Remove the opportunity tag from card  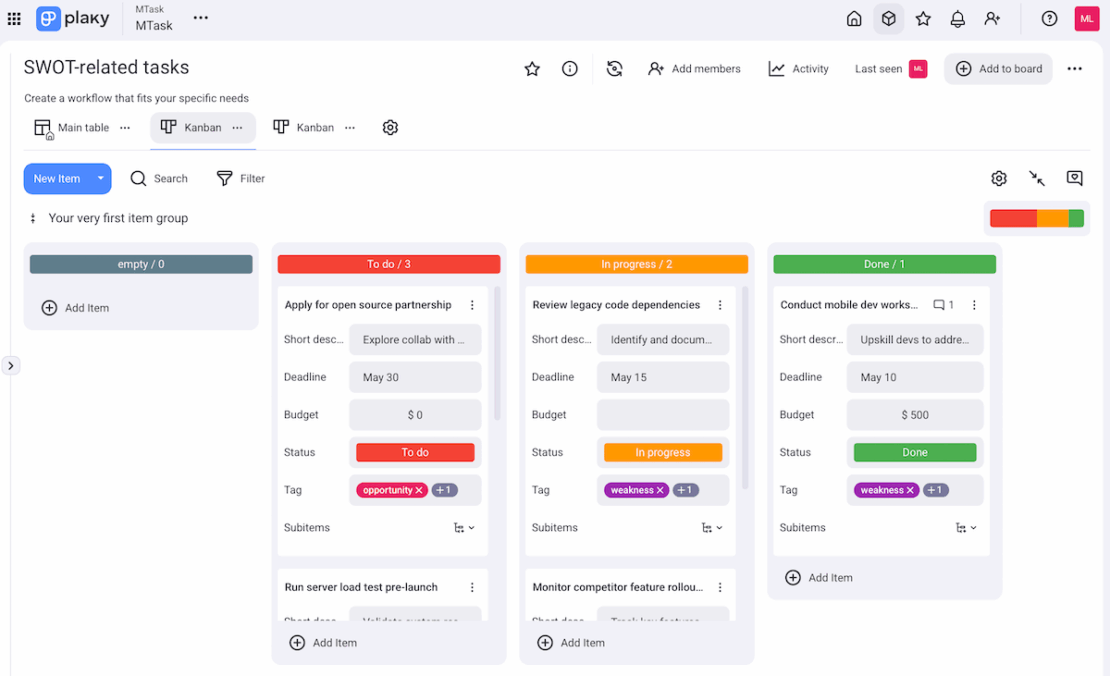419,490
